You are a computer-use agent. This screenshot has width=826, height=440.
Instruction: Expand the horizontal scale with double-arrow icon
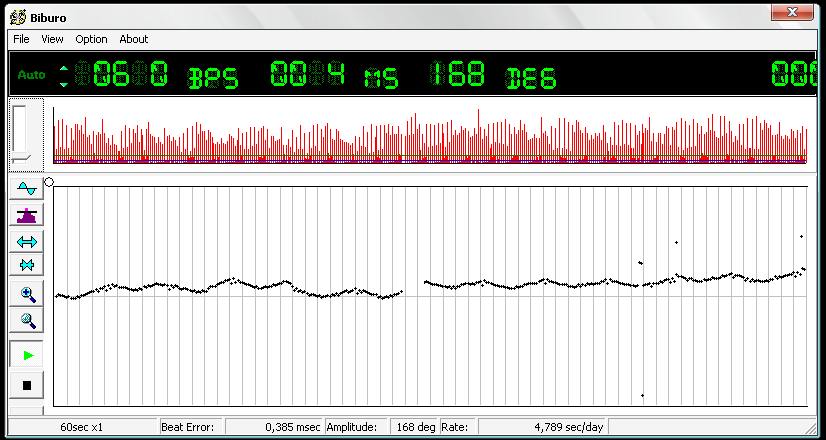(x=27, y=242)
